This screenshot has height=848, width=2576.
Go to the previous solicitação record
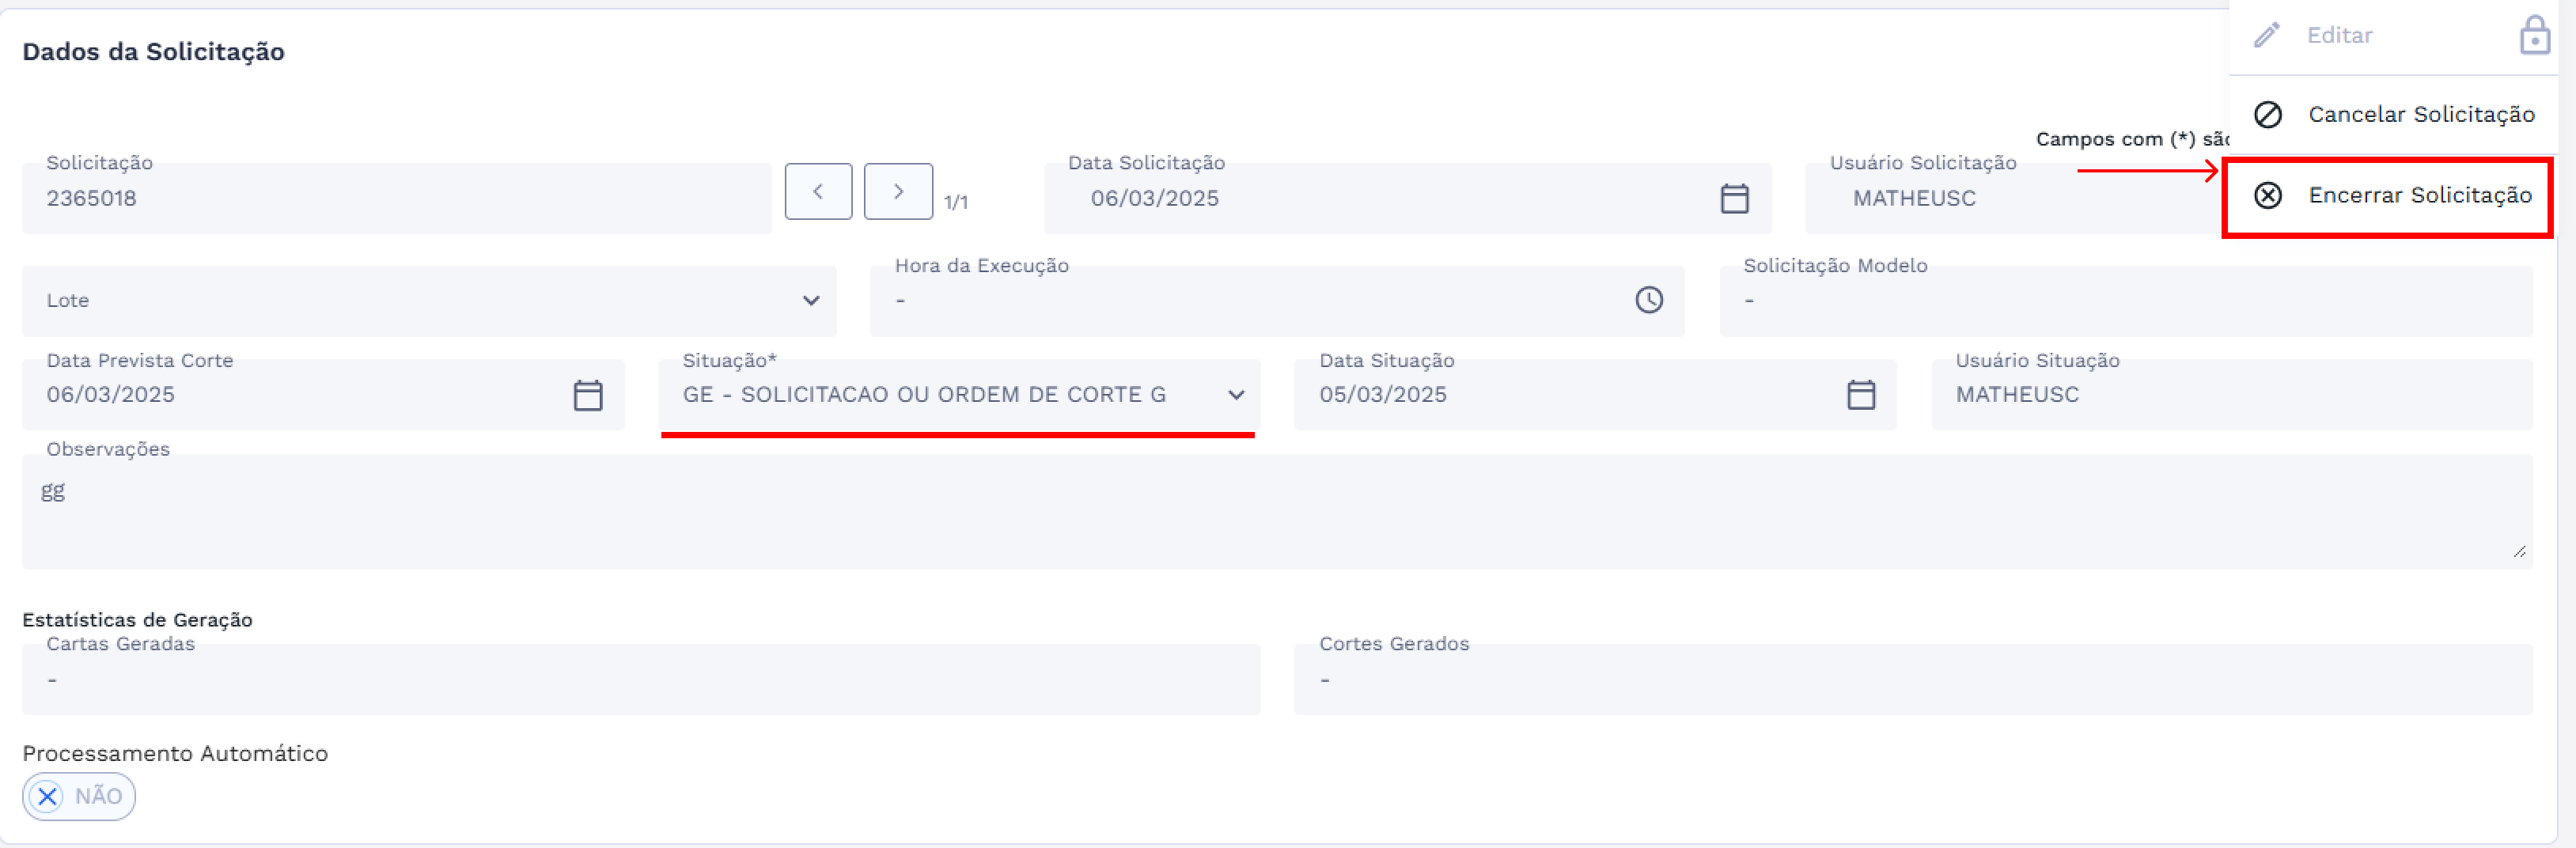(x=818, y=191)
